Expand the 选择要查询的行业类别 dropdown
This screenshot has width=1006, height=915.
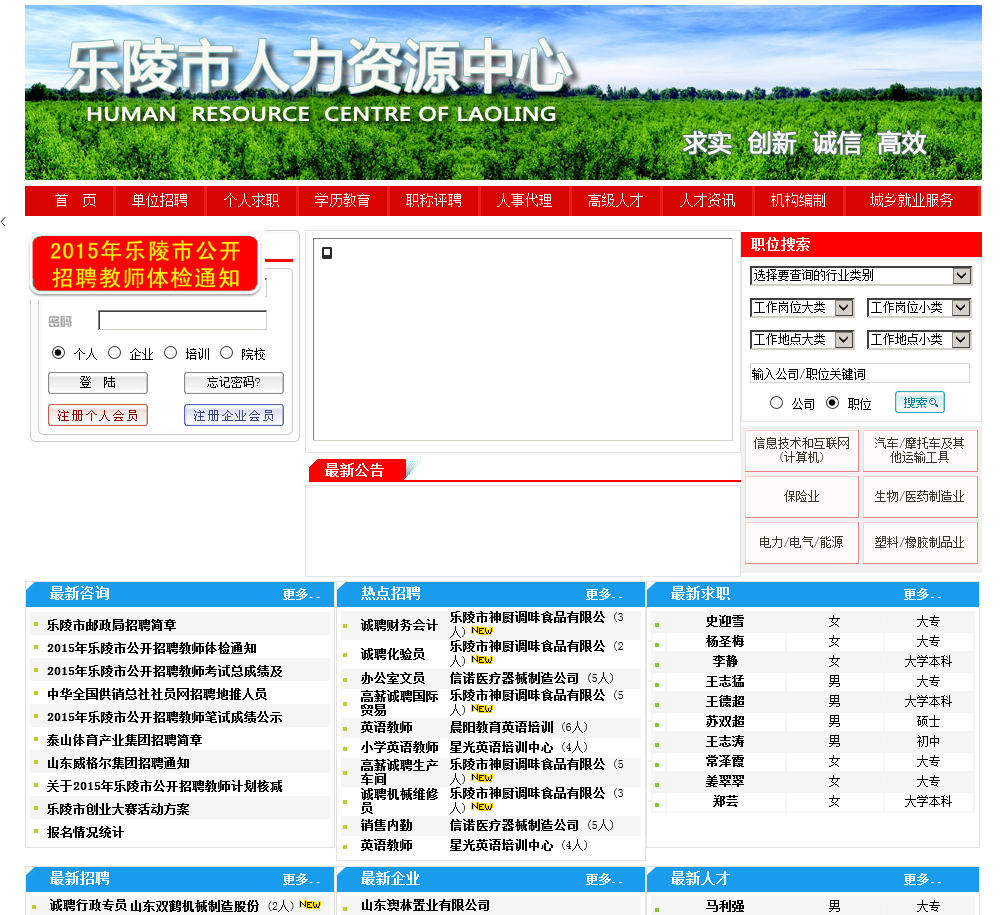click(860, 276)
